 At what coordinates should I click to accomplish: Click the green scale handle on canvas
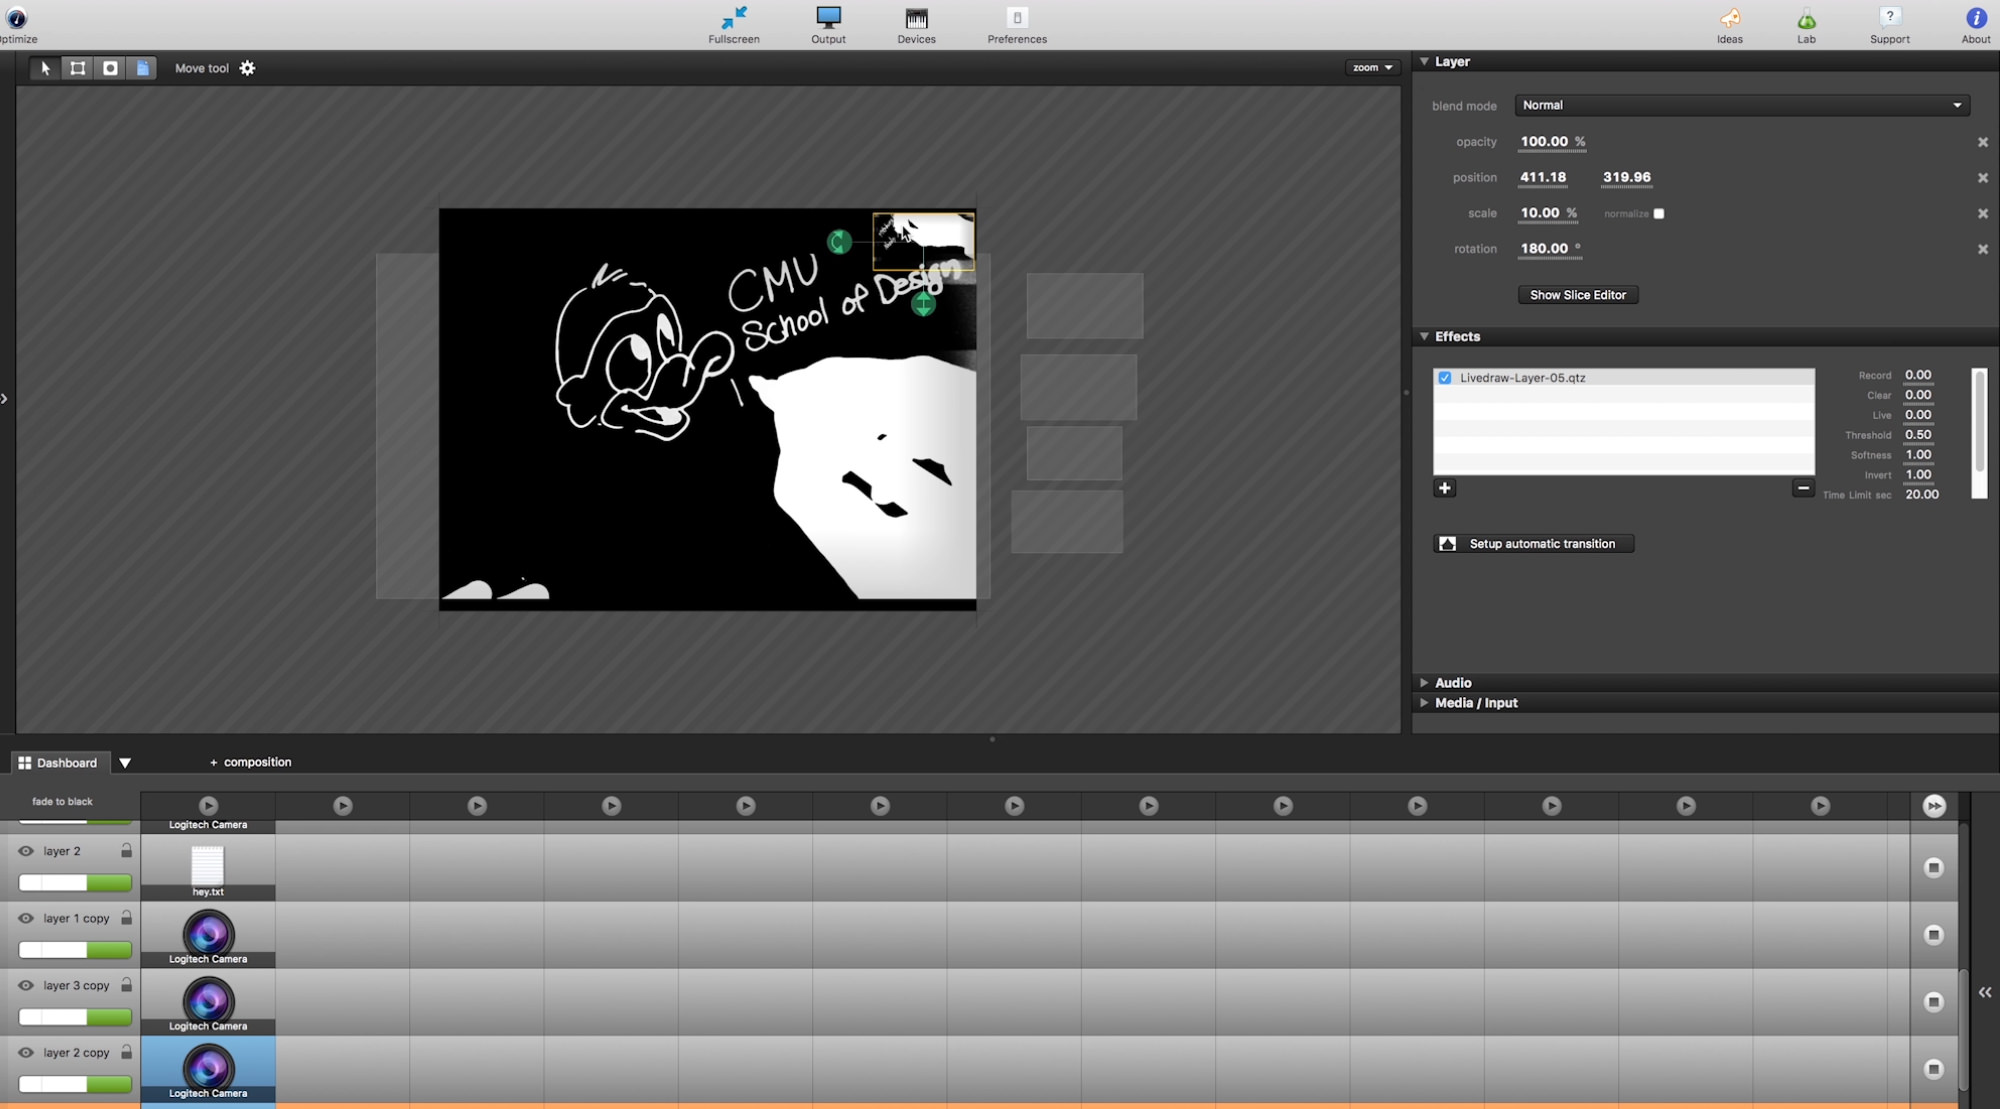point(923,304)
